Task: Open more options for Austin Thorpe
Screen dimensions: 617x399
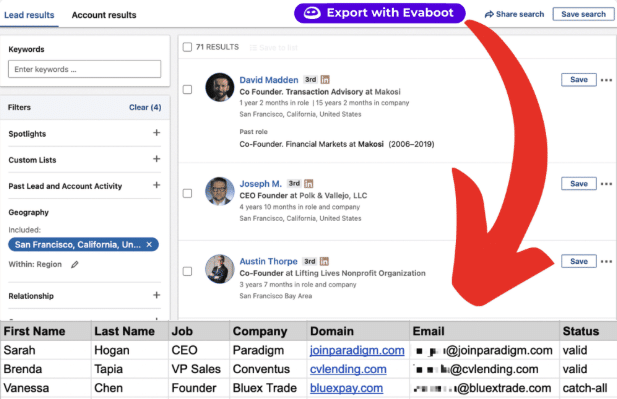Action: 606,261
